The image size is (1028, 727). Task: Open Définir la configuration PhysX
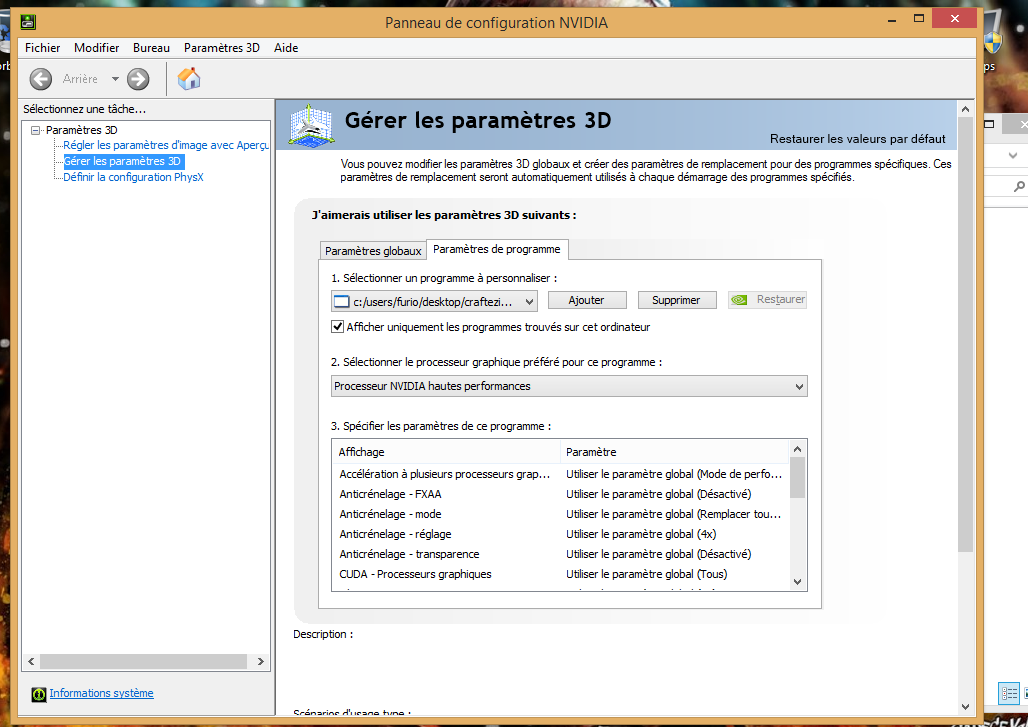(x=133, y=177)
